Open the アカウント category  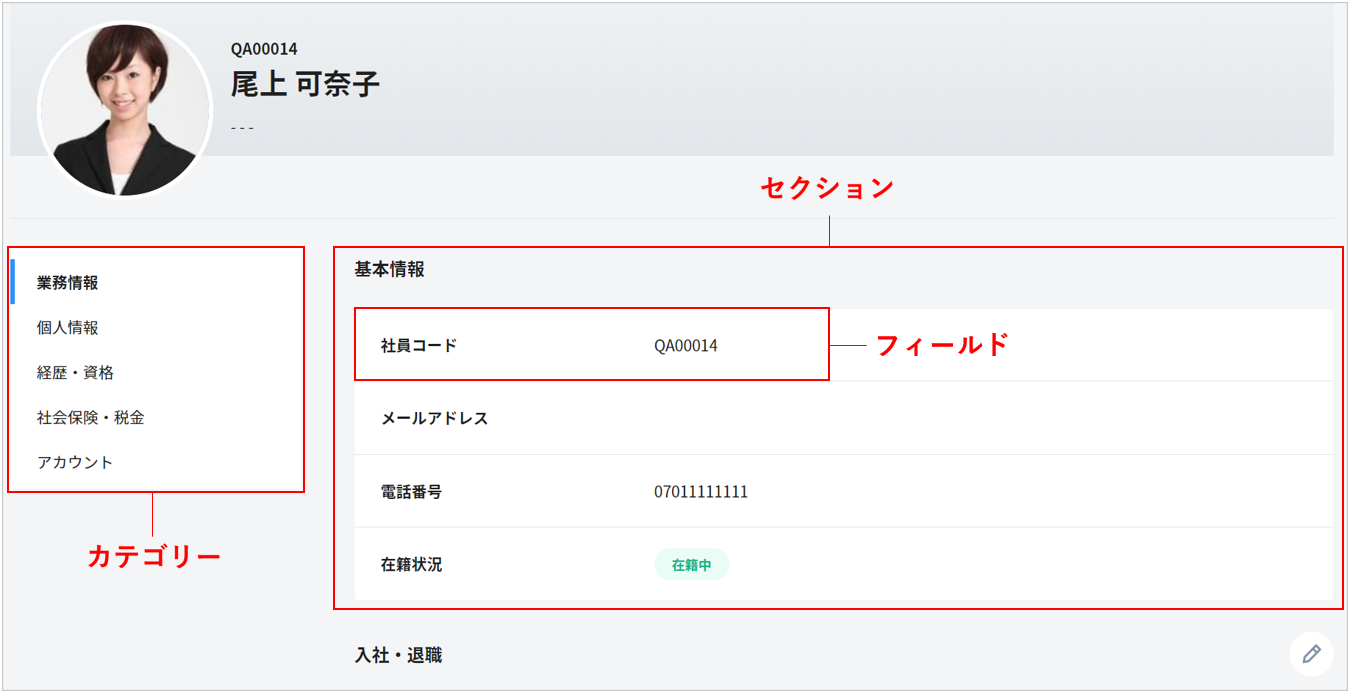coord(75,463)
